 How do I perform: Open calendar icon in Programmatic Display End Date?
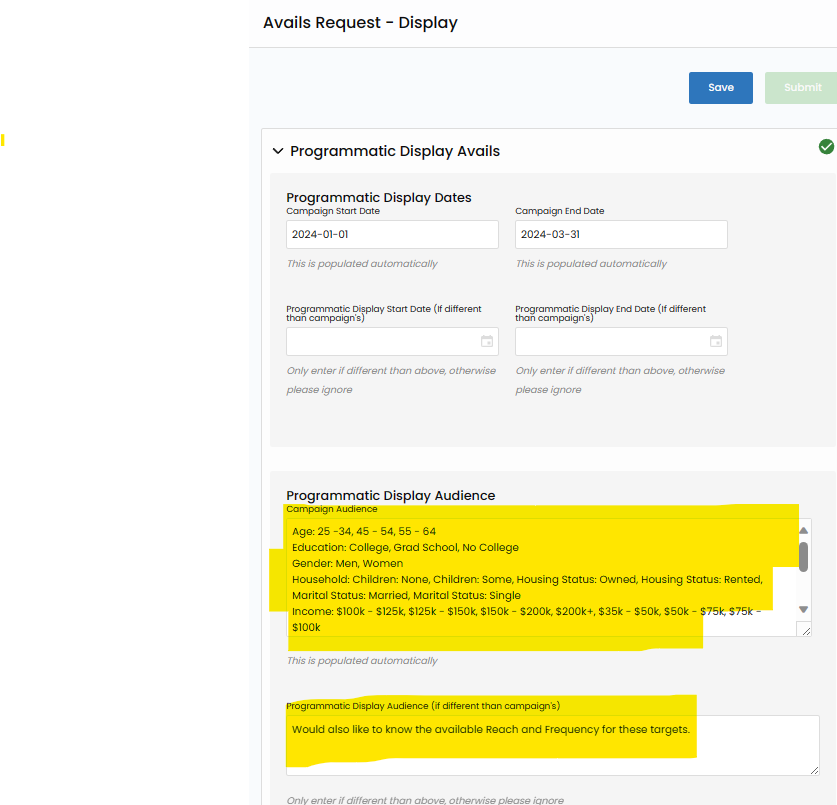tap(716, 342)
